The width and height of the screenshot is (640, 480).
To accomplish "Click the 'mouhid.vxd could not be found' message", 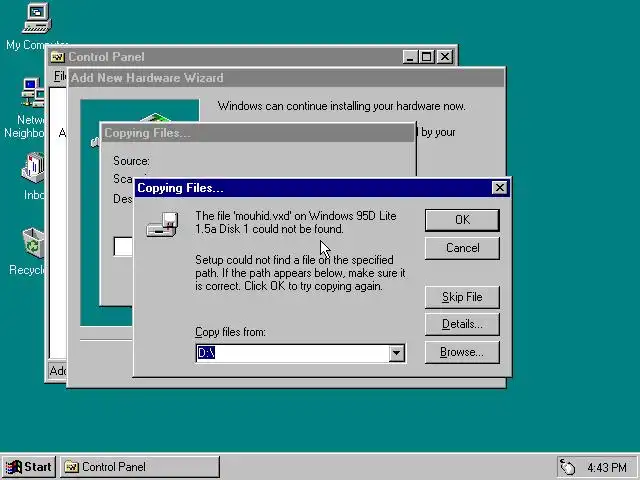I will [296, 222].
